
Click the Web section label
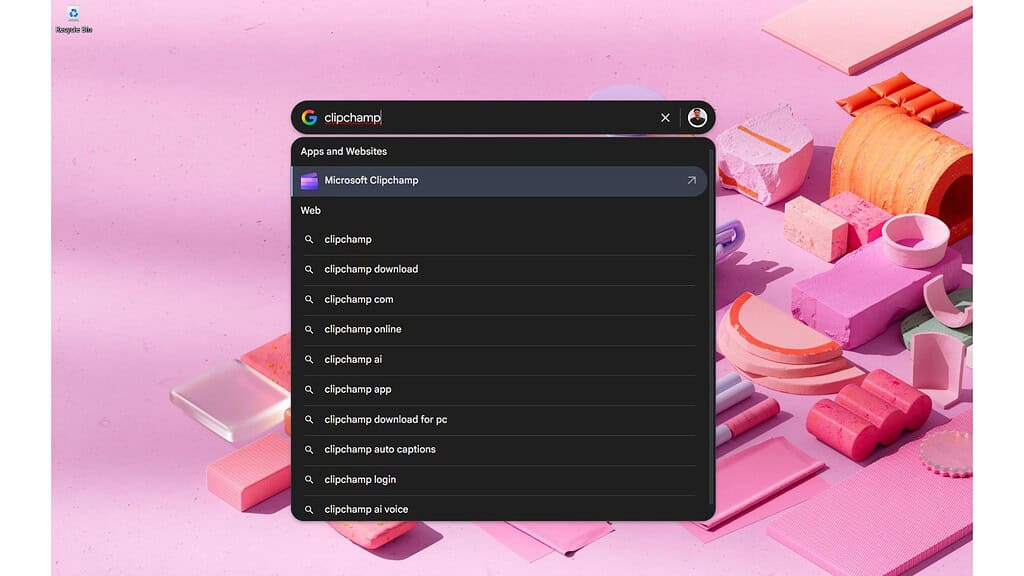click(x=310, y=210)
